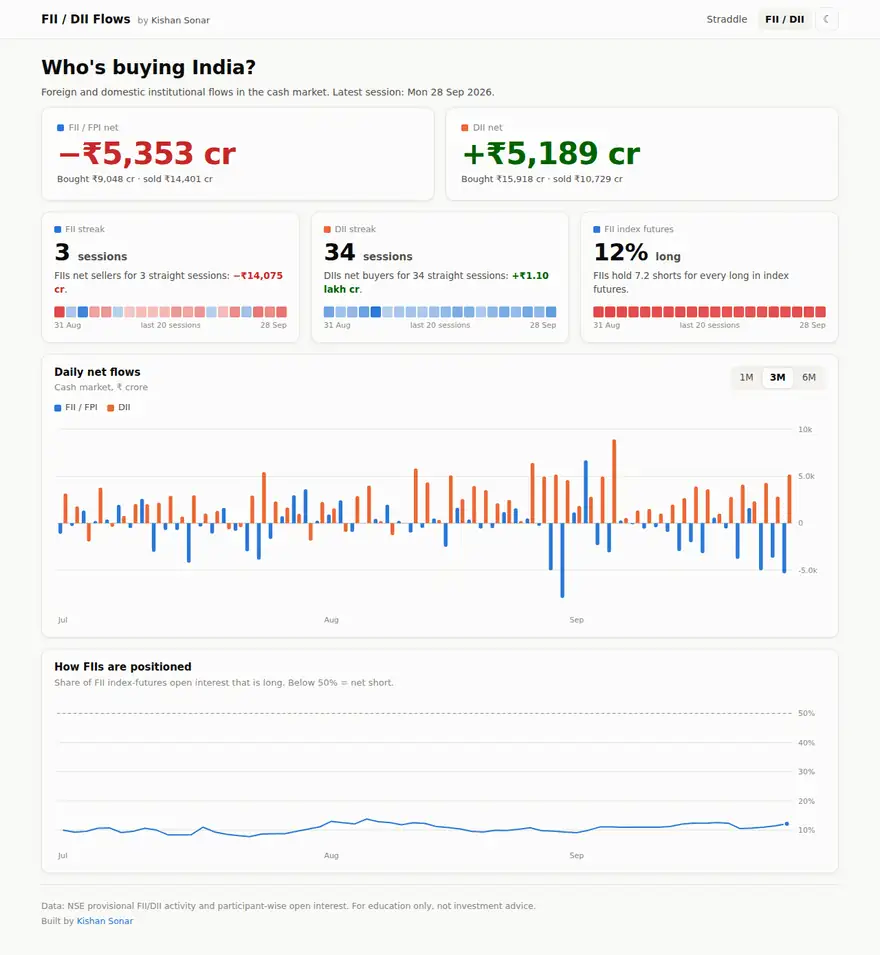Viewport: 880px width, 955px height.
Task: Click the 'Who's buying India?' heading
Action: pyautogui.click(x=149, y=67)
